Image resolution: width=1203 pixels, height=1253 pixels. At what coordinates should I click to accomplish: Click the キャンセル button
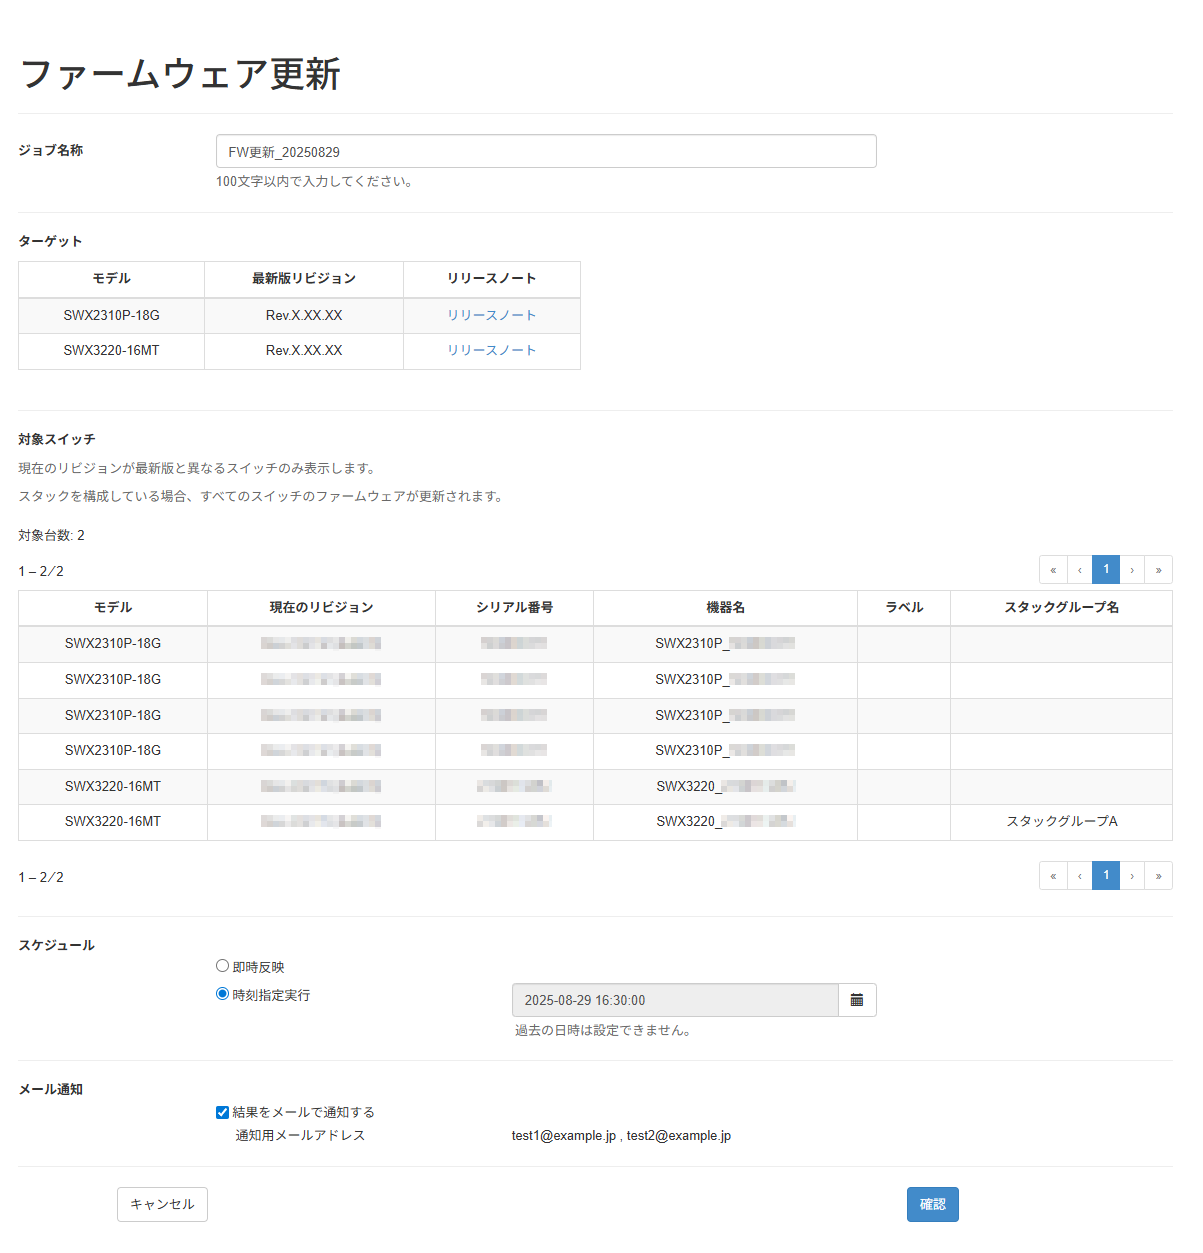[x=162, y=1204]
